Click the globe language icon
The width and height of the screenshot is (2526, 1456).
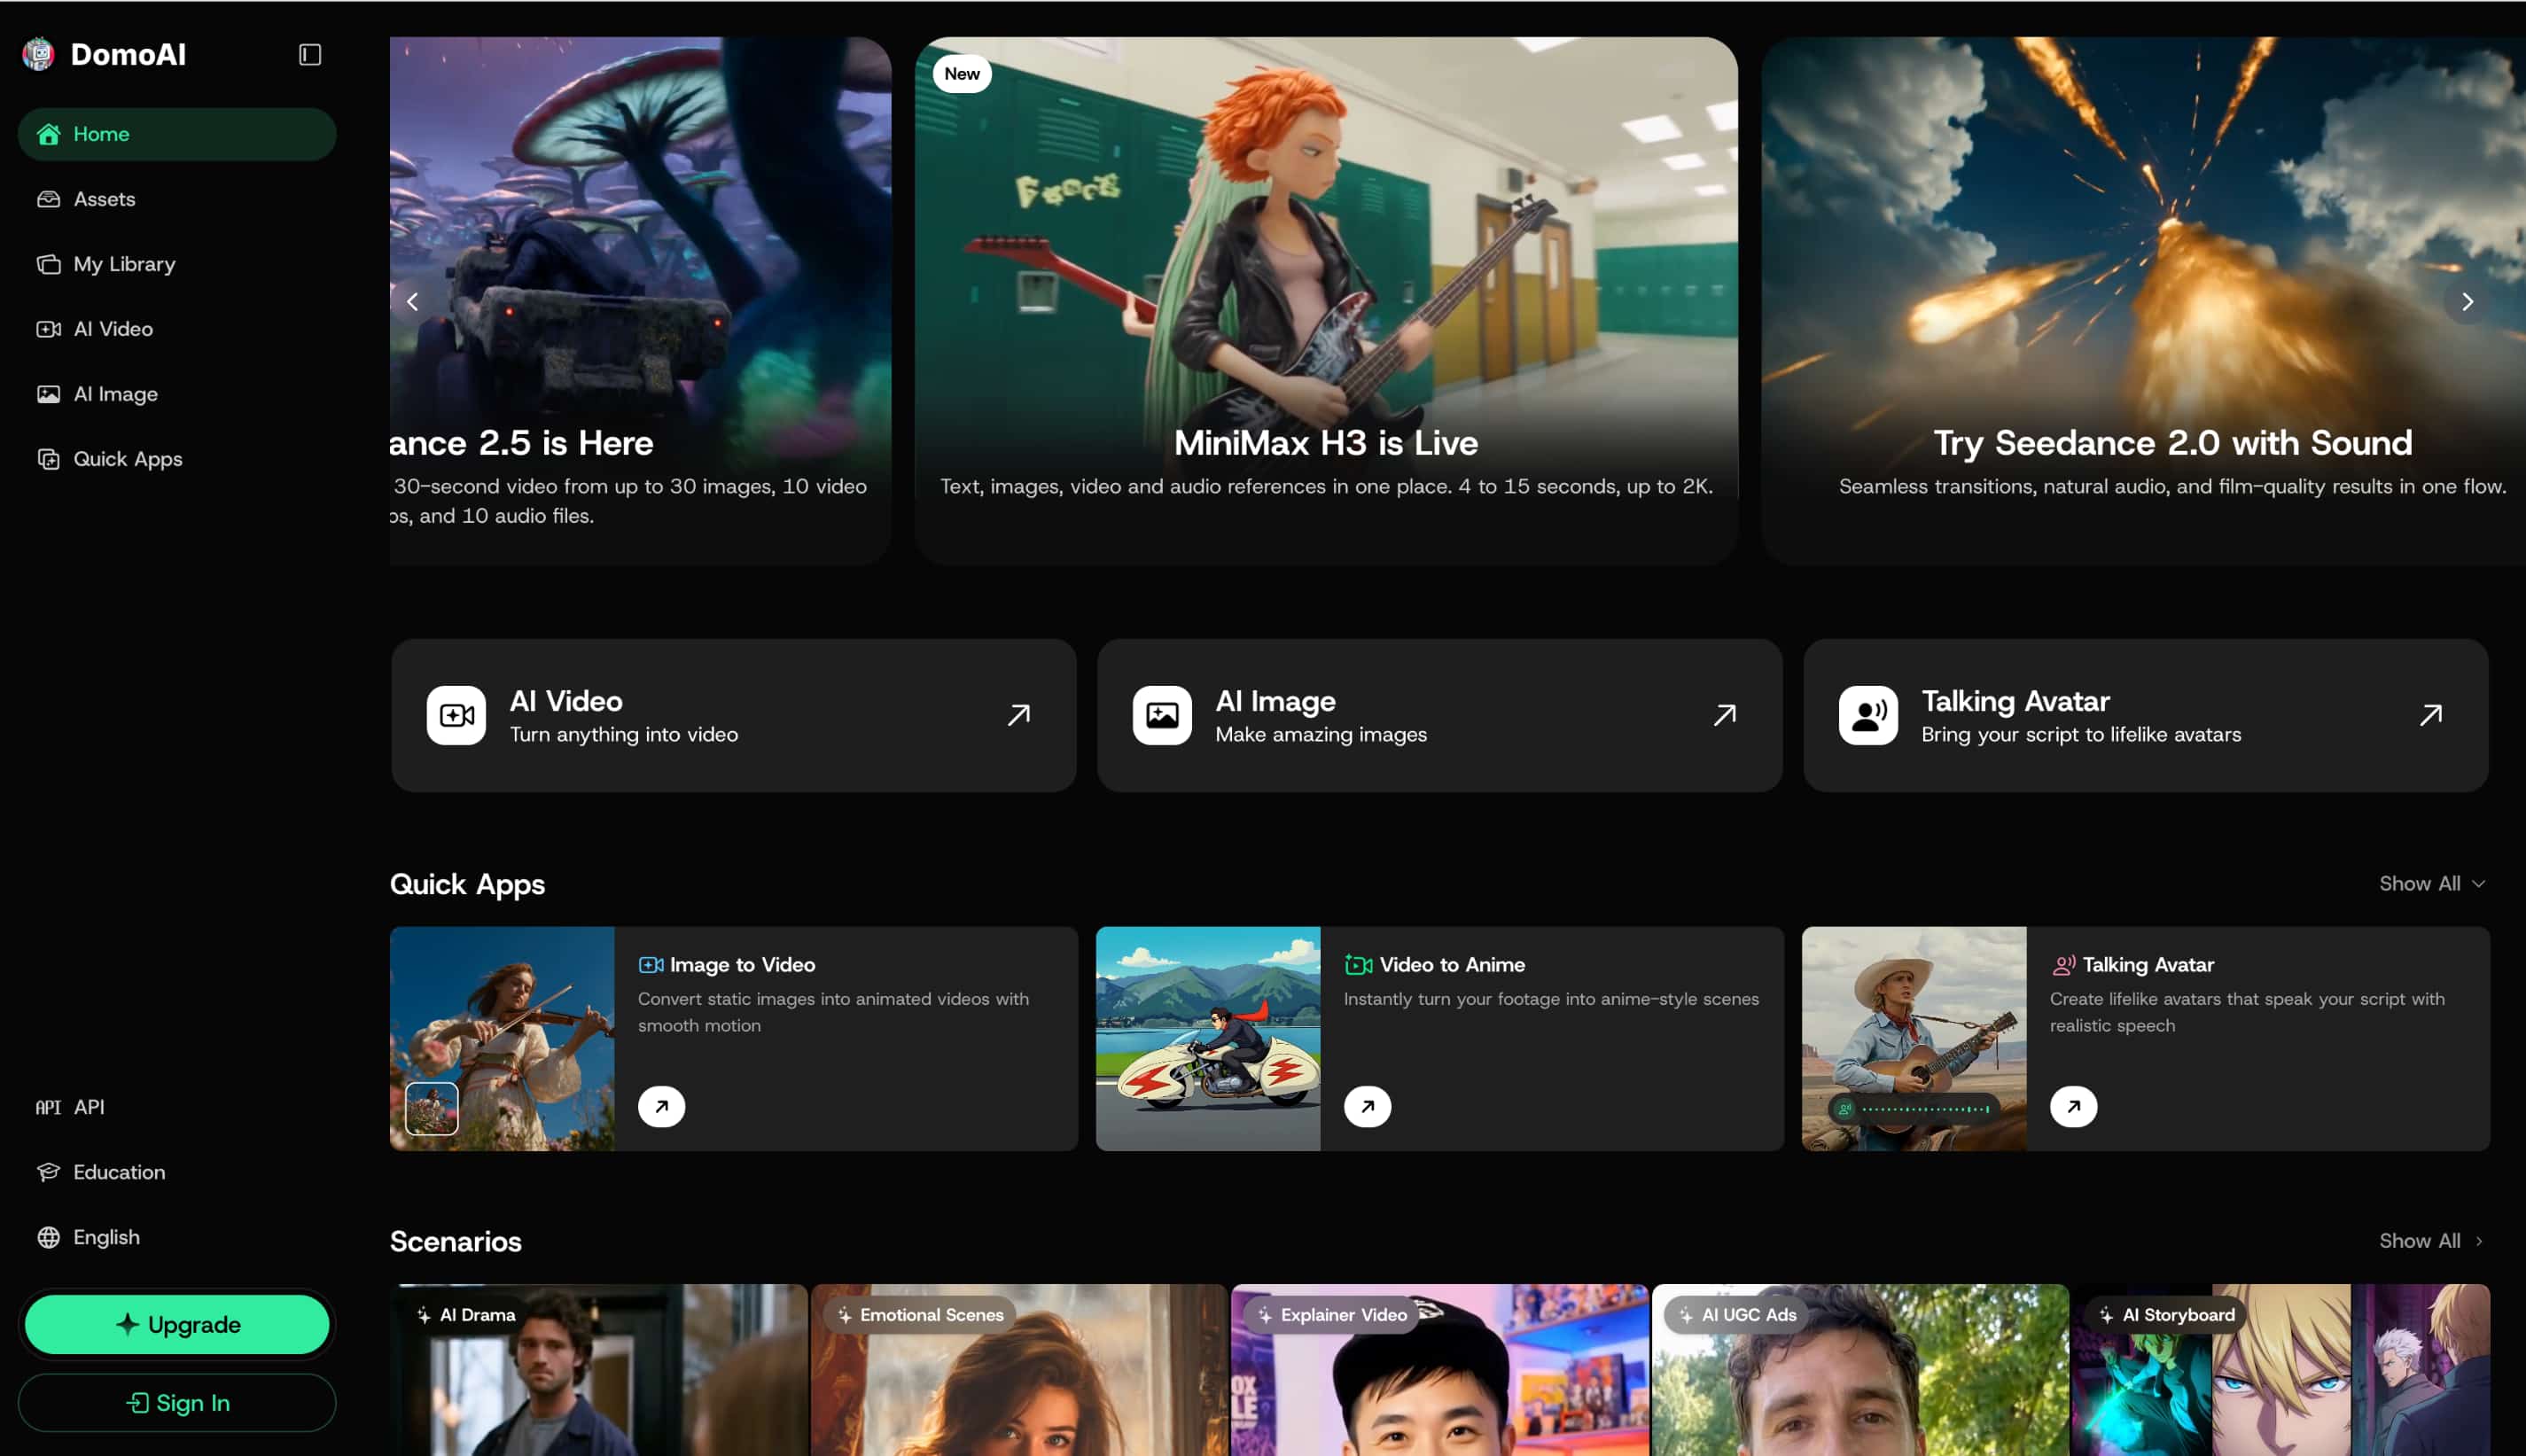pos(48,1237)
